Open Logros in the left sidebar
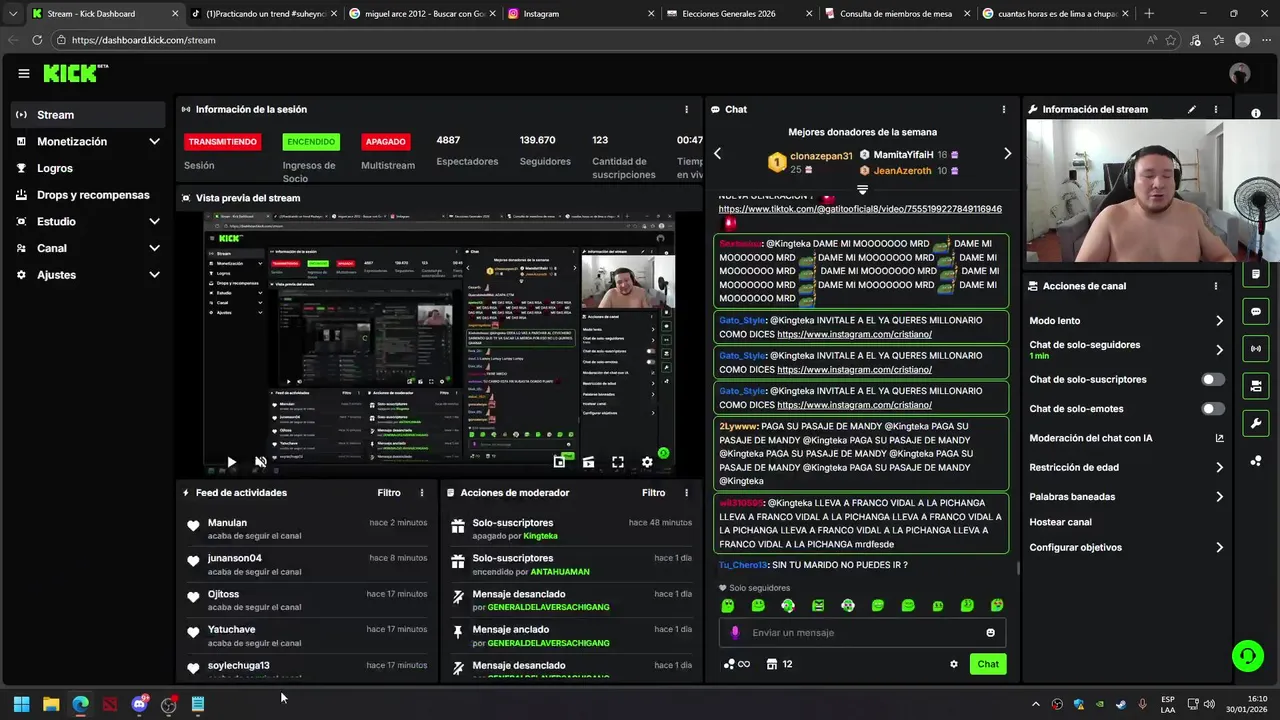 (x=88, y=169)
